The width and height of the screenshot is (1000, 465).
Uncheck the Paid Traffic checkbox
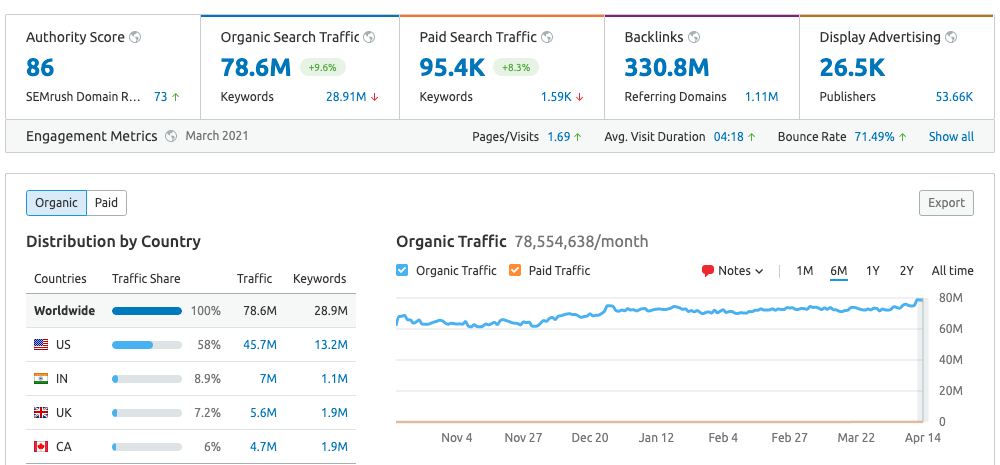515,270
